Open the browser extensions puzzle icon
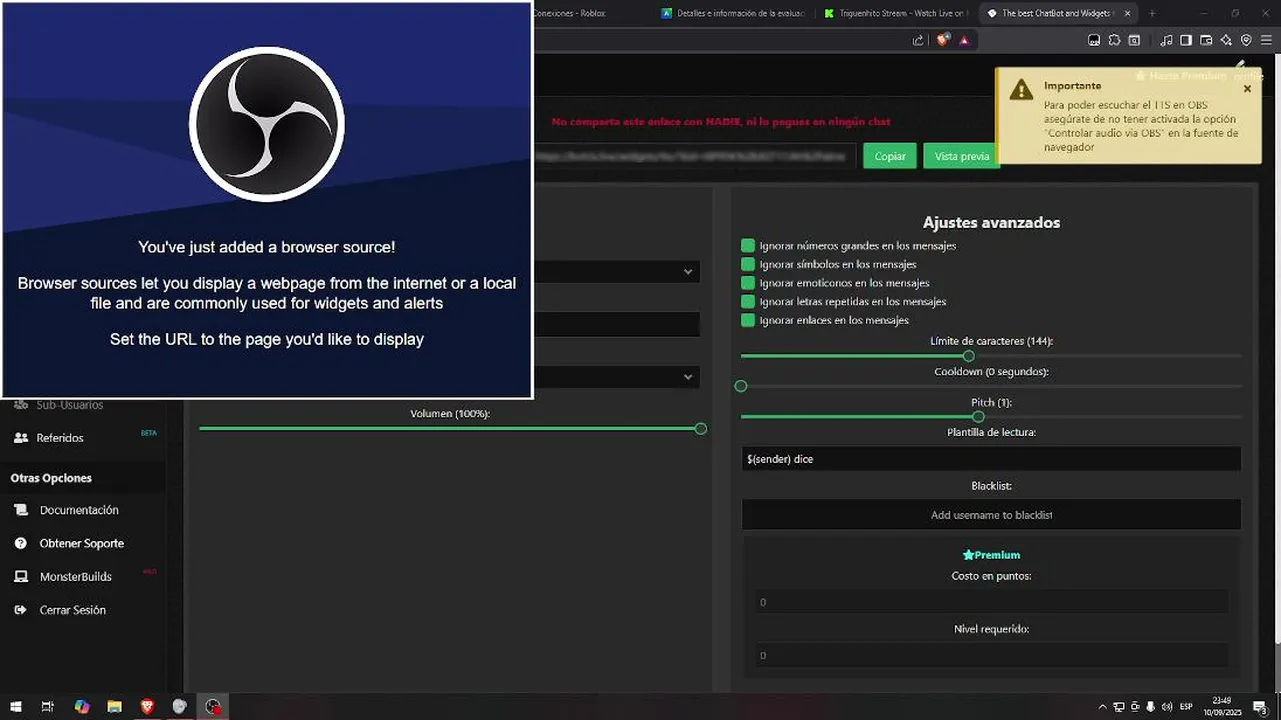This screenshot has height=720, width=1281. click(1114, 40)
